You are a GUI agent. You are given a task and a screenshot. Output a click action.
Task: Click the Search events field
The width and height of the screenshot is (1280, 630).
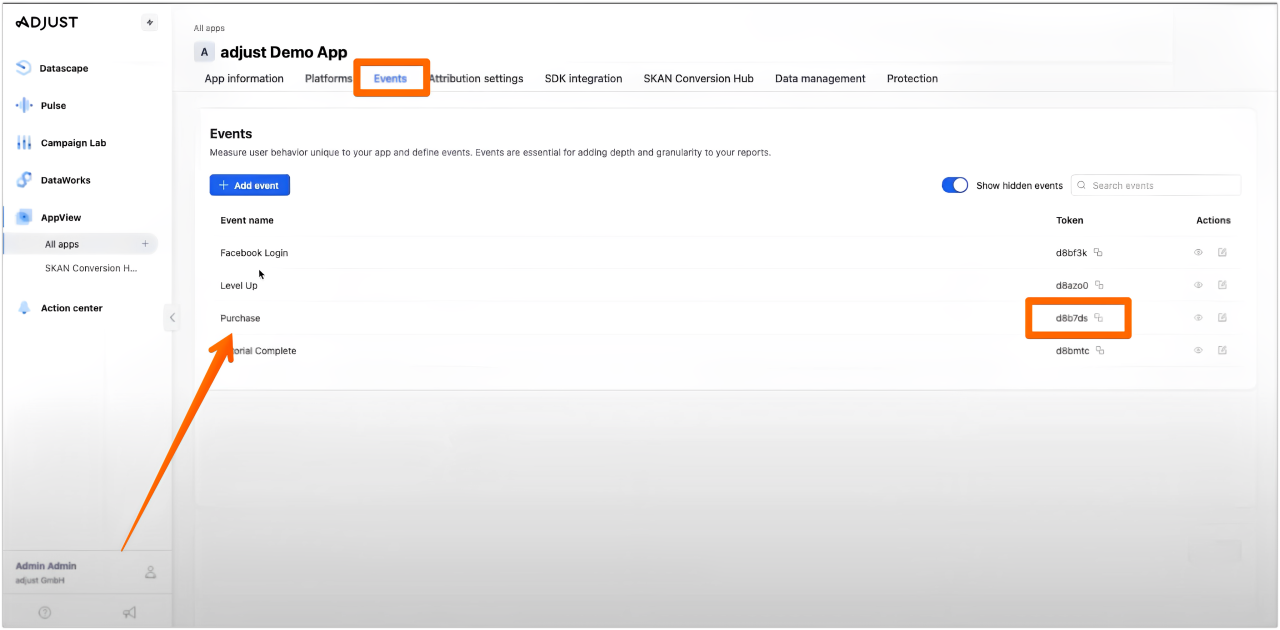pyautogui.click(x=1160, y=185)
